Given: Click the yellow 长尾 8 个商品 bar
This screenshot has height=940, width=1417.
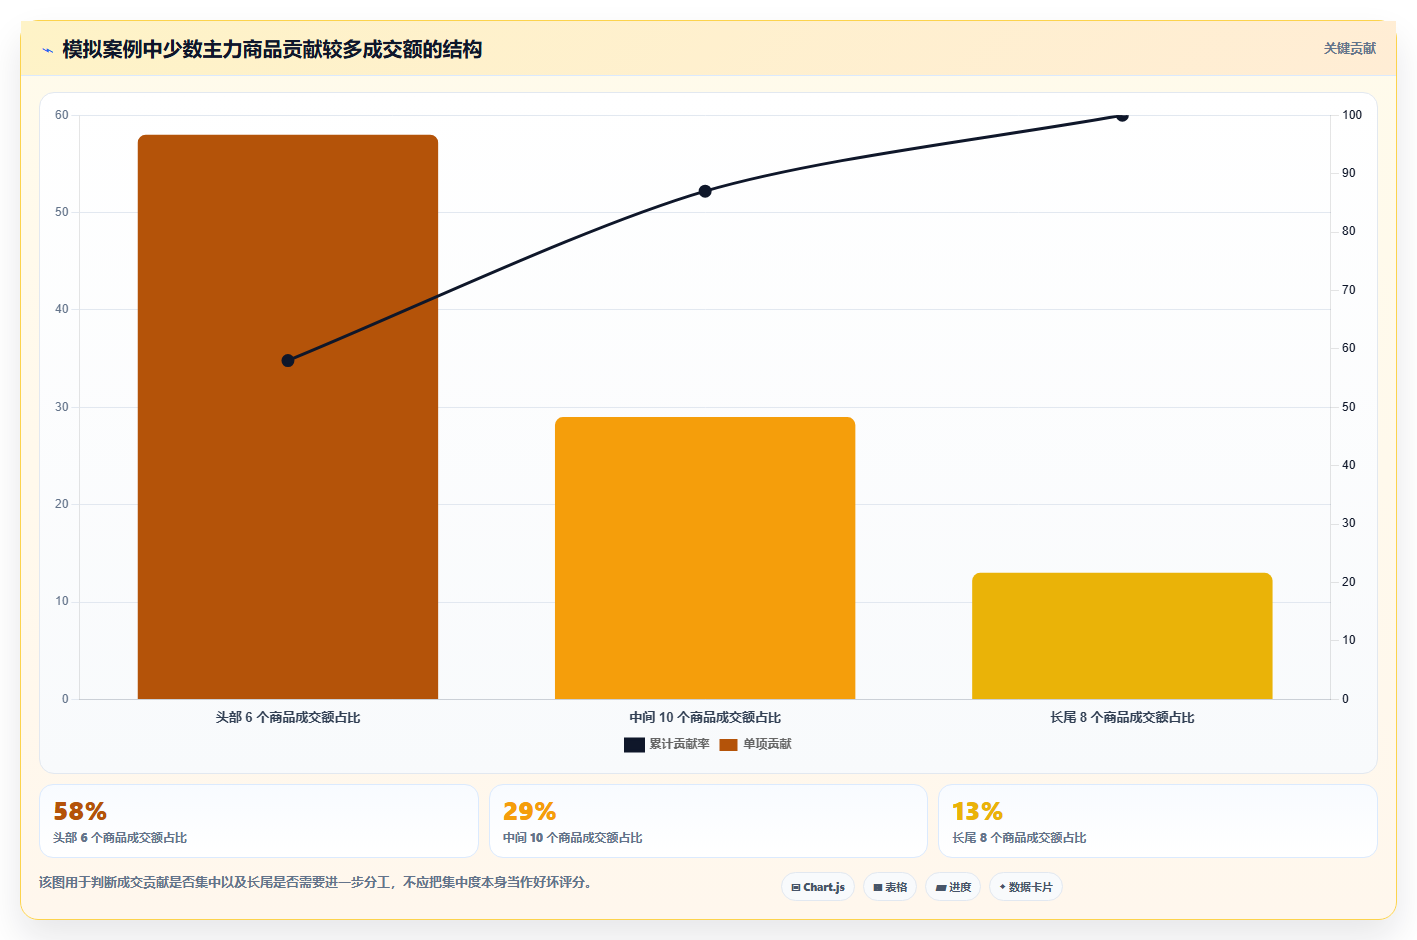Looking at the screenshot, I should (1122, 636).
